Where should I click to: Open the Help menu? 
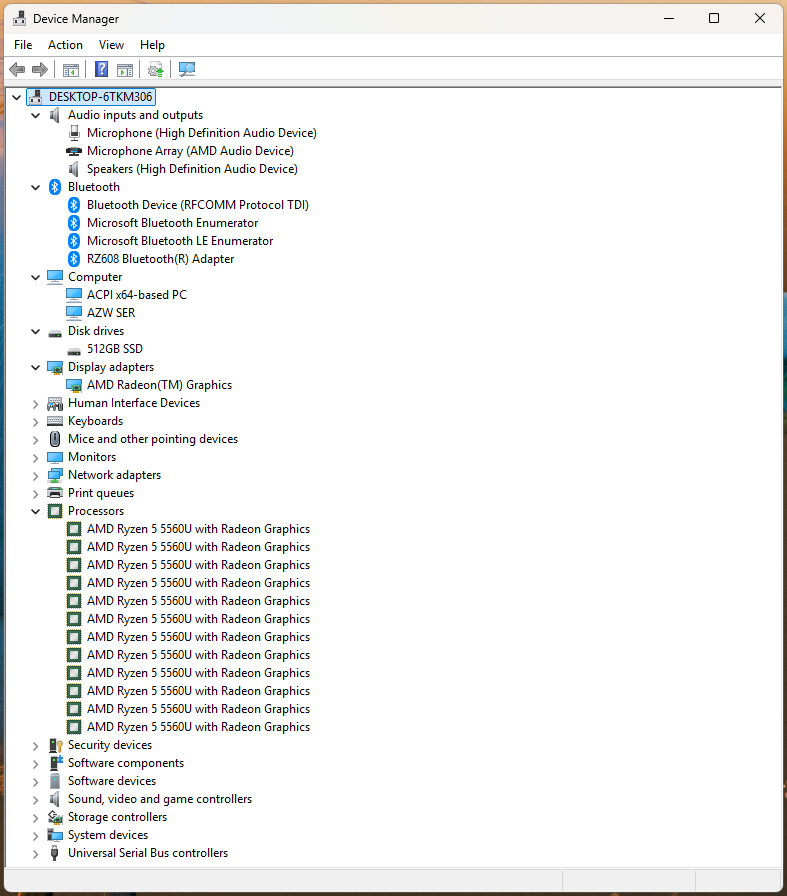[152, 45]
